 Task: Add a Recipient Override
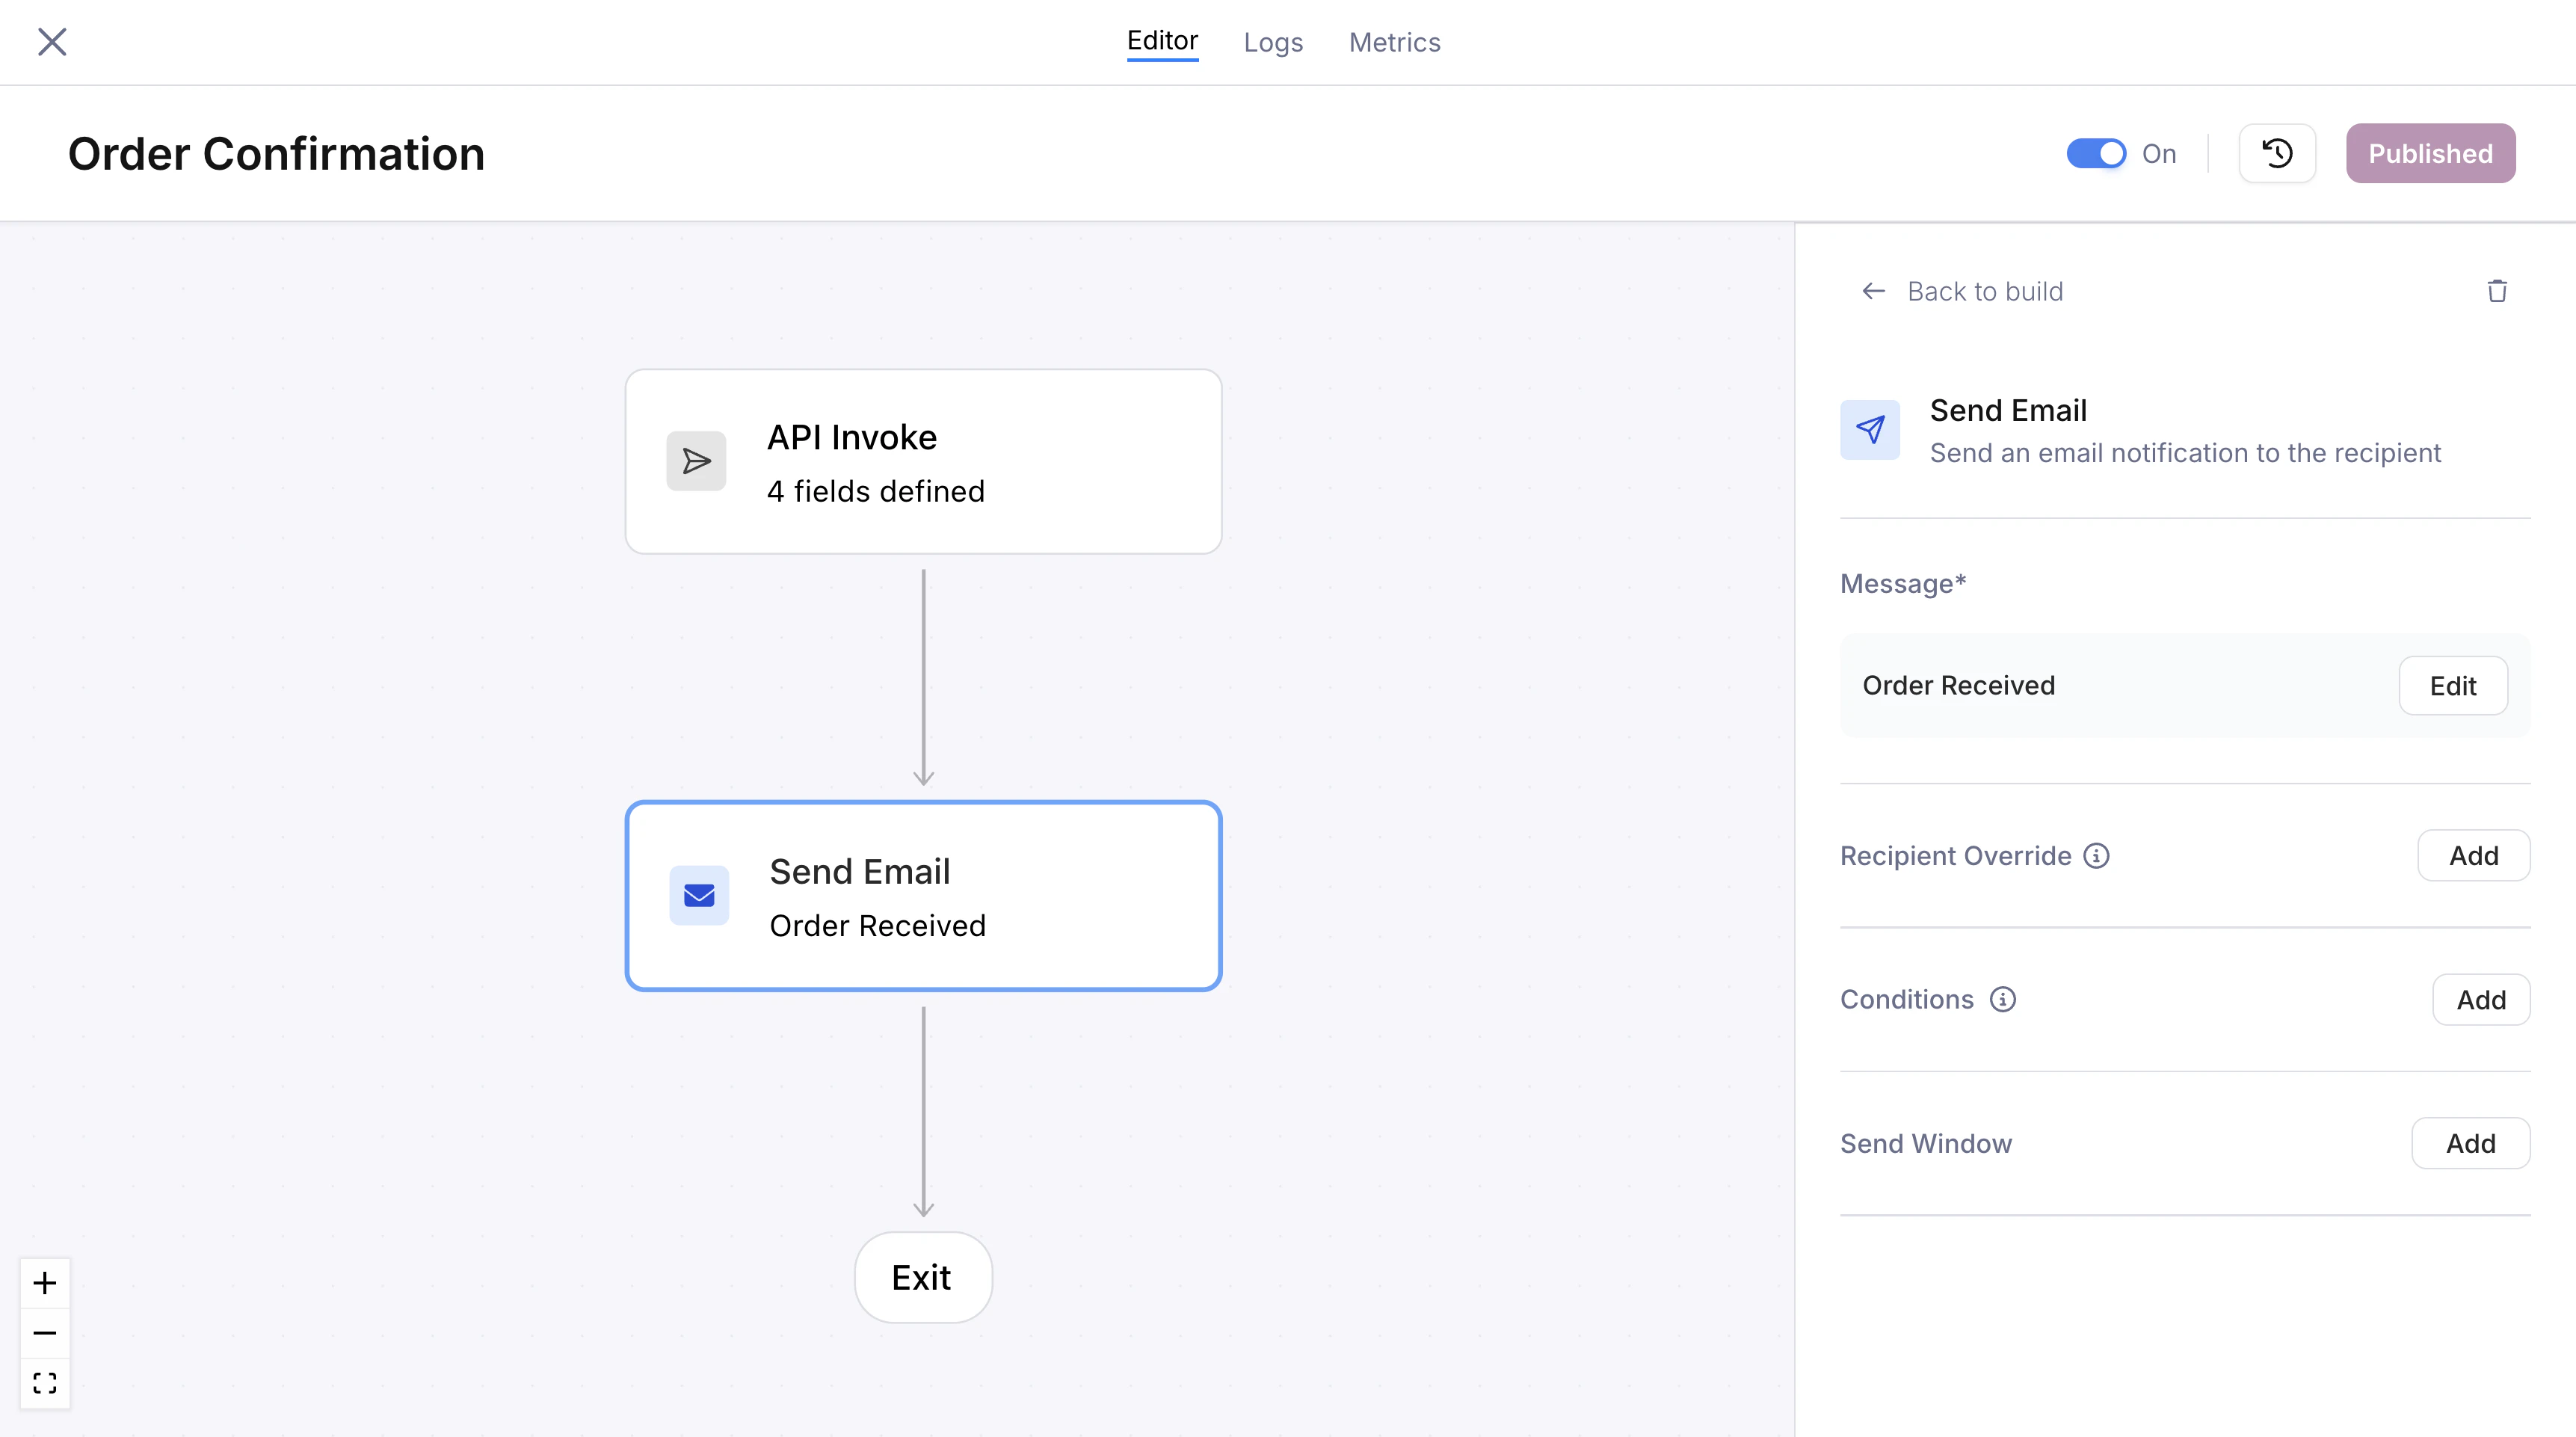coord(2473,856)
